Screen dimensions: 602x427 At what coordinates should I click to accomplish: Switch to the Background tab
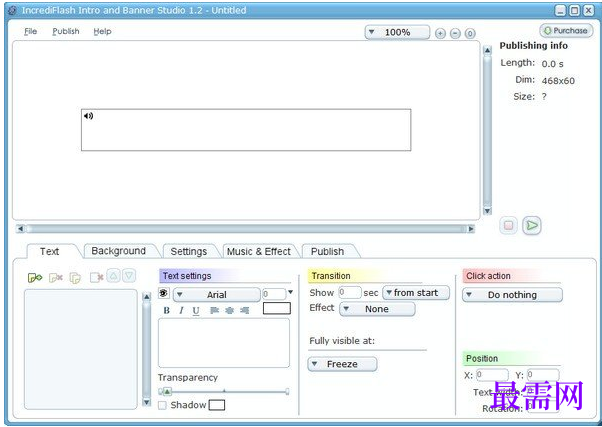119,251
